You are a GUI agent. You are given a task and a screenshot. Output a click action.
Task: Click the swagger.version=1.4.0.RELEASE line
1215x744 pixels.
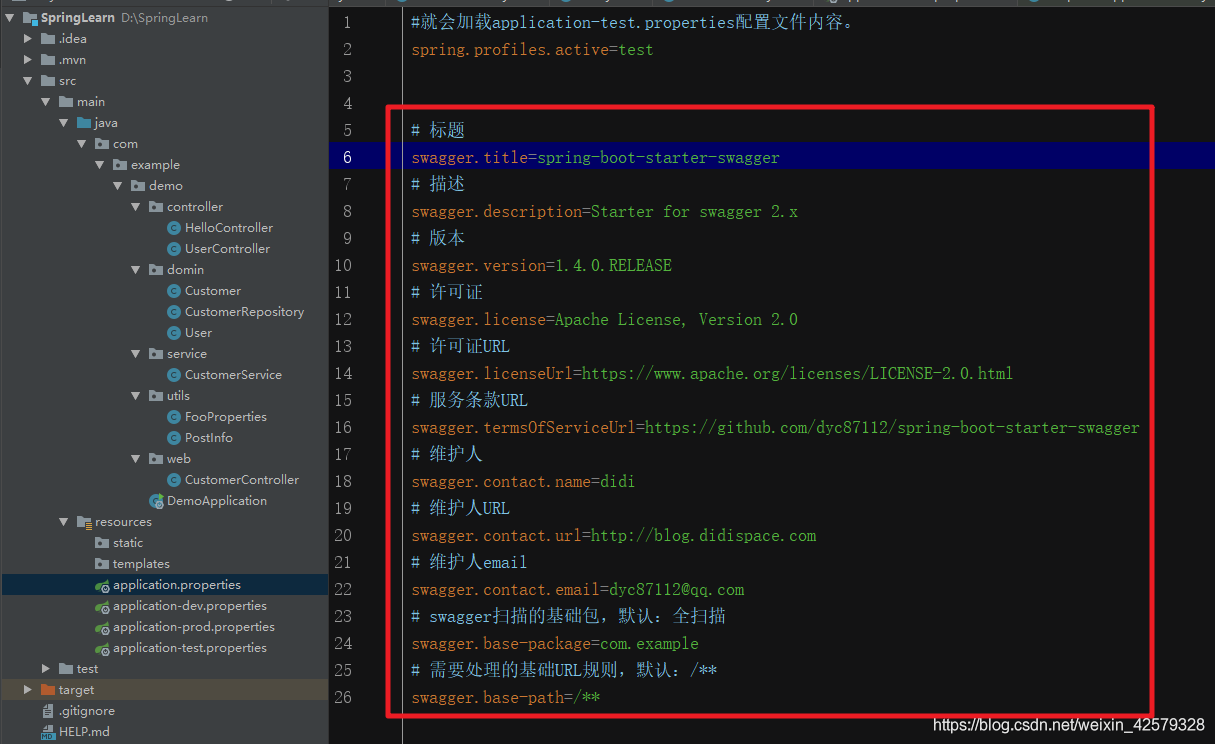(541, 265)
